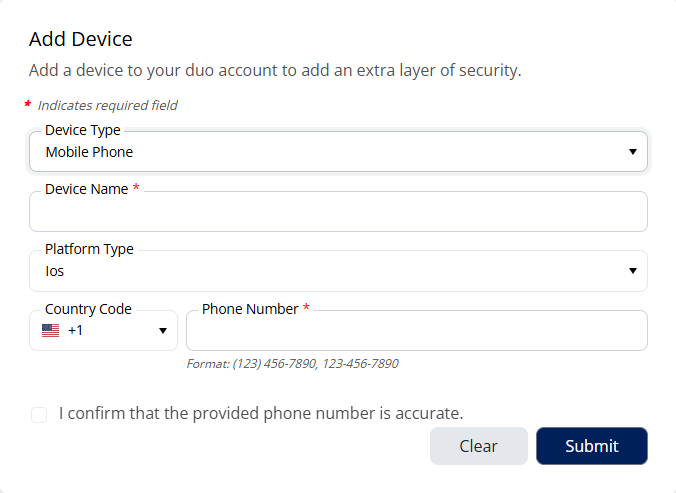Click the Country Code dropdown arrow
Screen dimensions: 676x493
point(162,331)
